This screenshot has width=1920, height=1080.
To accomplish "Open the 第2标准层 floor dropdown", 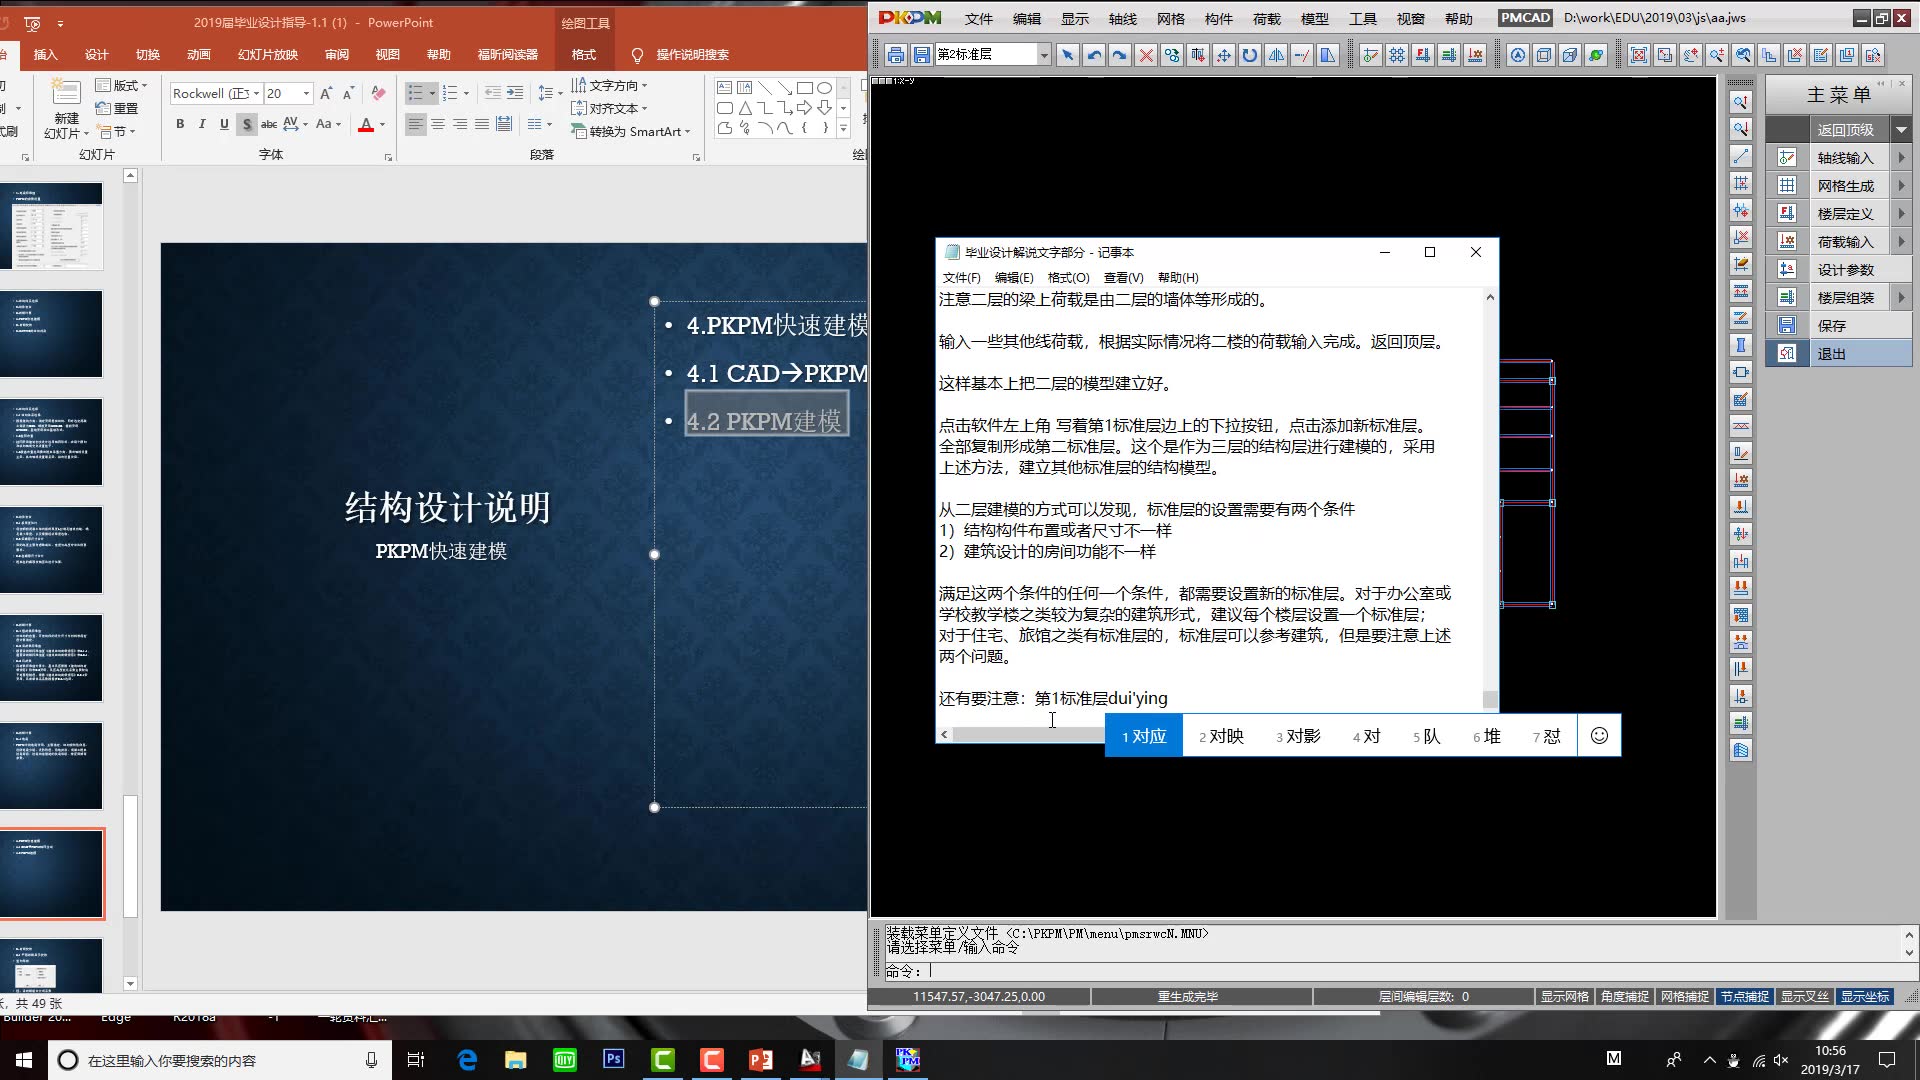I will (1043, 55).
